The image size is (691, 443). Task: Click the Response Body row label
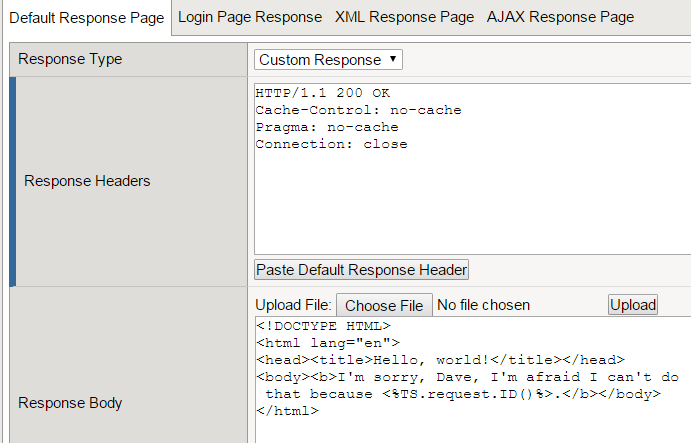(x=70, y=403)
